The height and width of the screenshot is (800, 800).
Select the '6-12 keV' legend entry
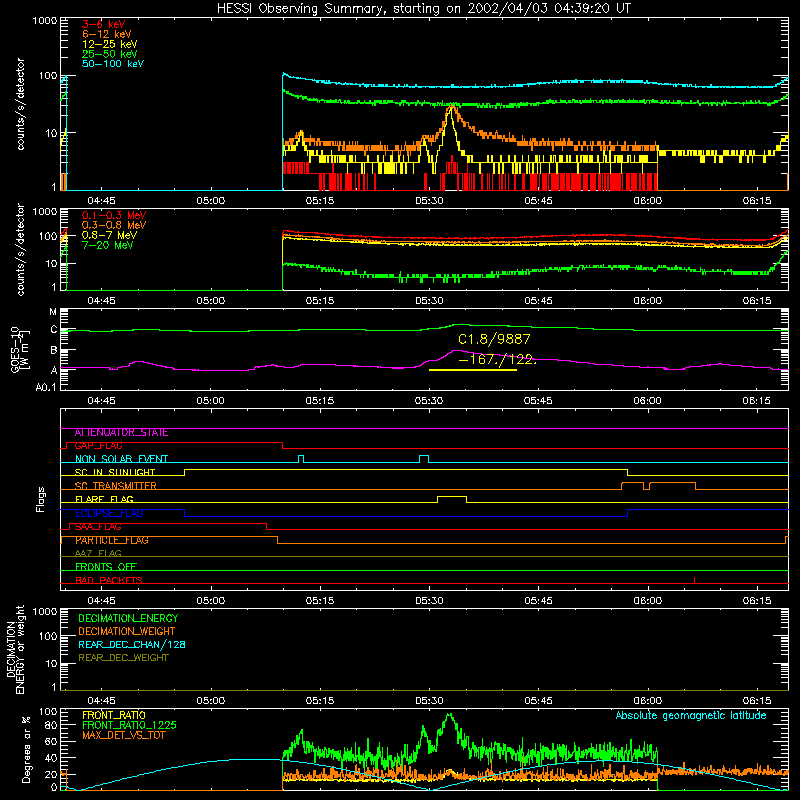click(x=106, y=34)
